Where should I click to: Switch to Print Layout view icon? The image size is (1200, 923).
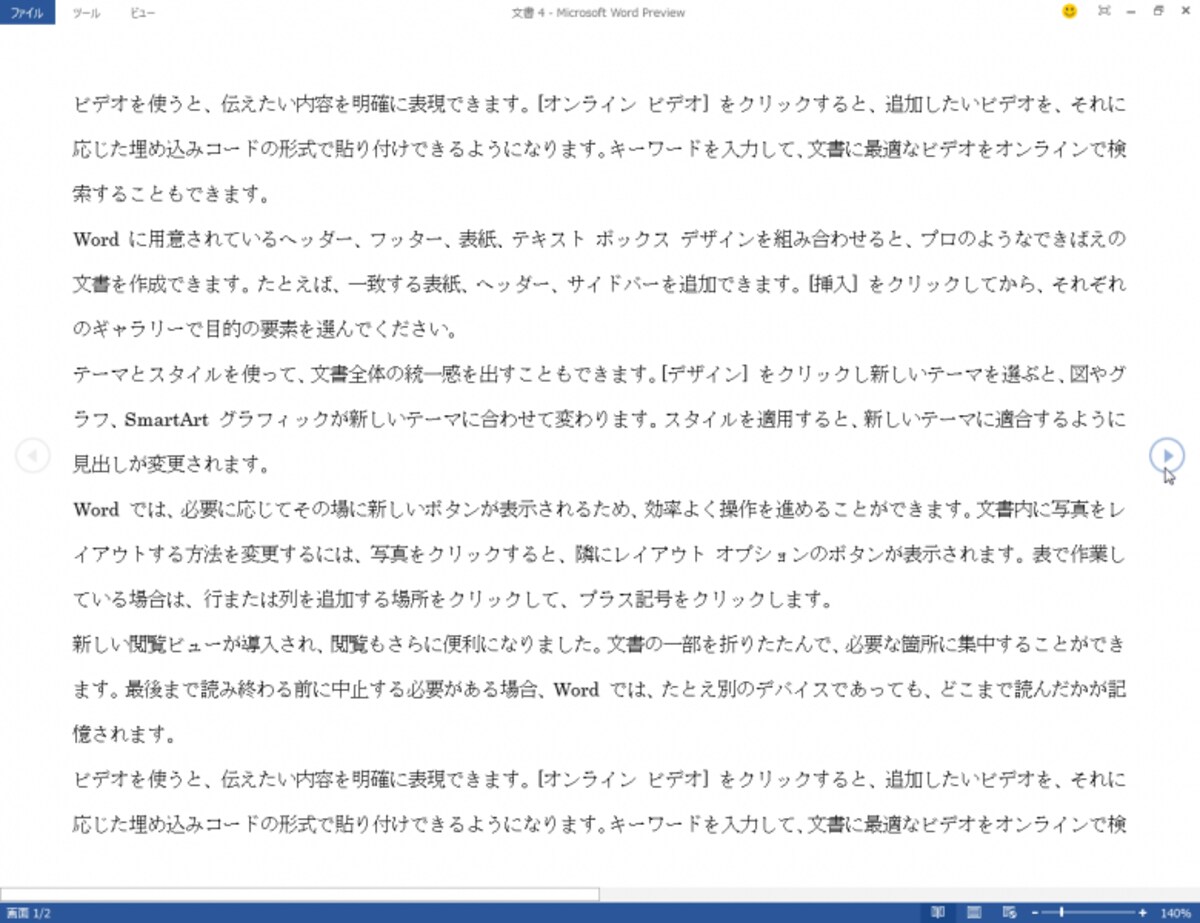click(x=974, y=912)
